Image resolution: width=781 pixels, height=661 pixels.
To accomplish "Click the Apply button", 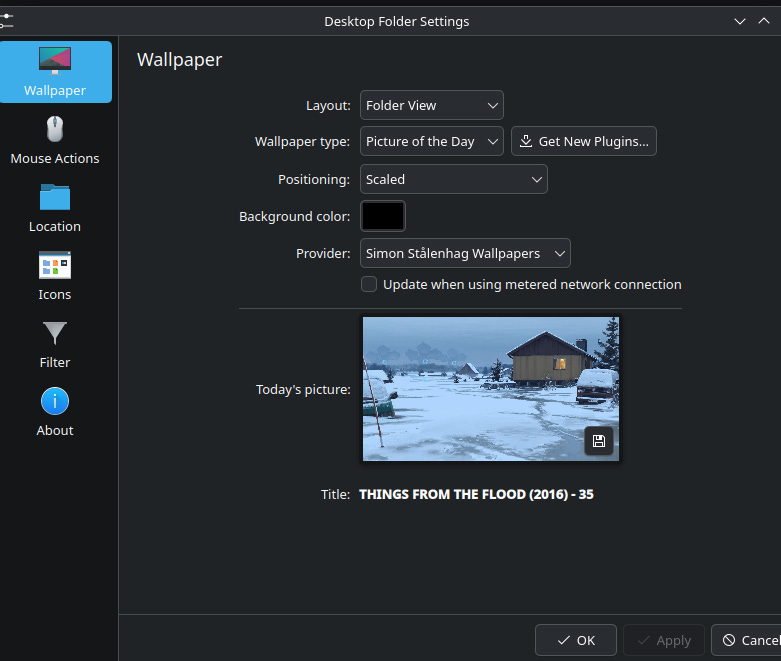I will point(664,640).
